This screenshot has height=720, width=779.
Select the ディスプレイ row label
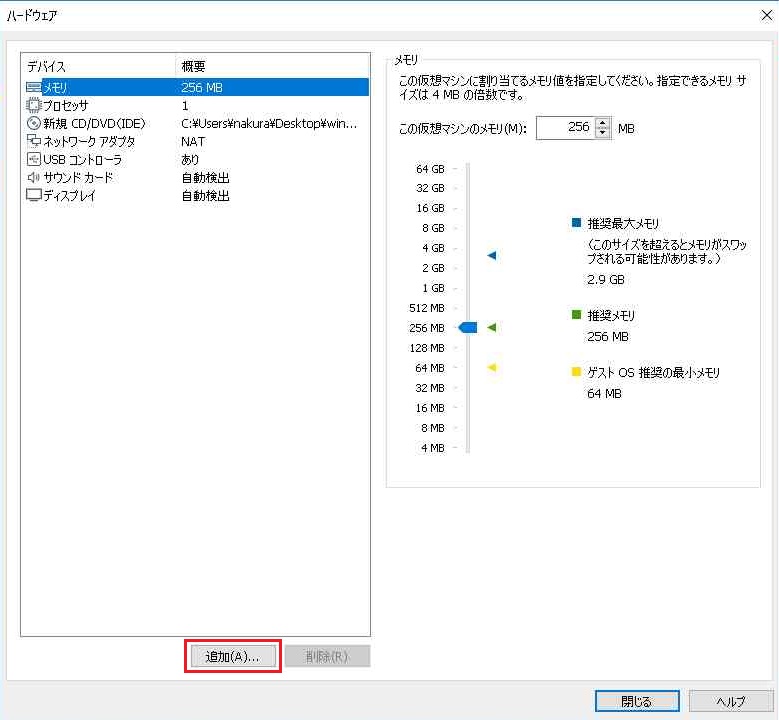(x=69, y=195)
